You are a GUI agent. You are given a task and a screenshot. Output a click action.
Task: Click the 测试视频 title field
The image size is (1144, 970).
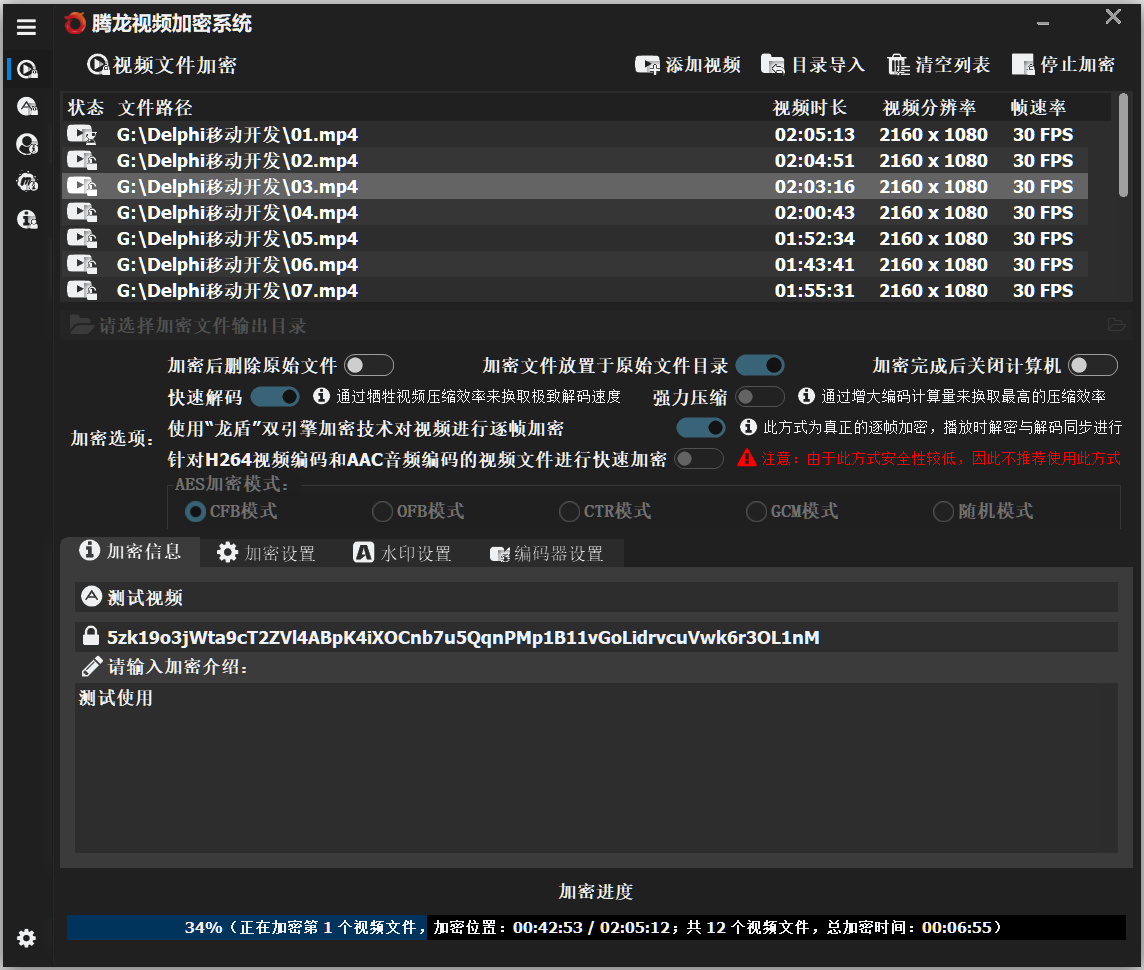pyautogui.click(x=596, y=597)
